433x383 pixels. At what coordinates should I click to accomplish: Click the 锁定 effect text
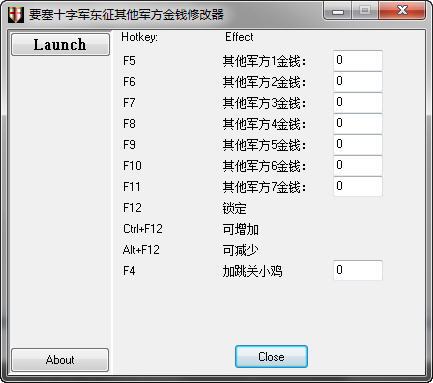tap(235, 209)
